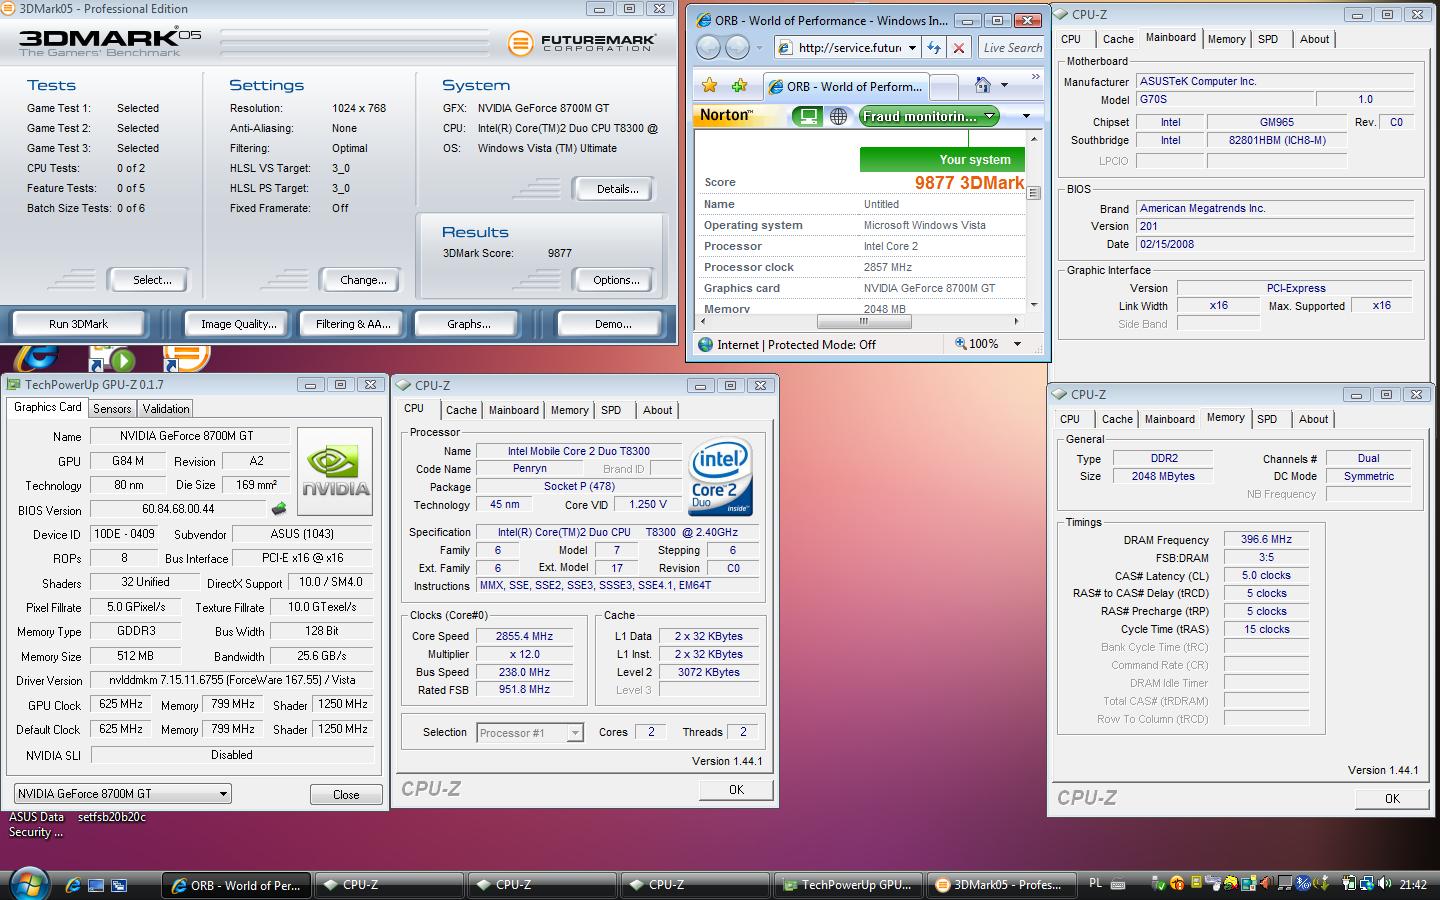Click the Filtering & AA button
Image resolution: width=1440 pixels, height=900 pixels.
(353, 324)
